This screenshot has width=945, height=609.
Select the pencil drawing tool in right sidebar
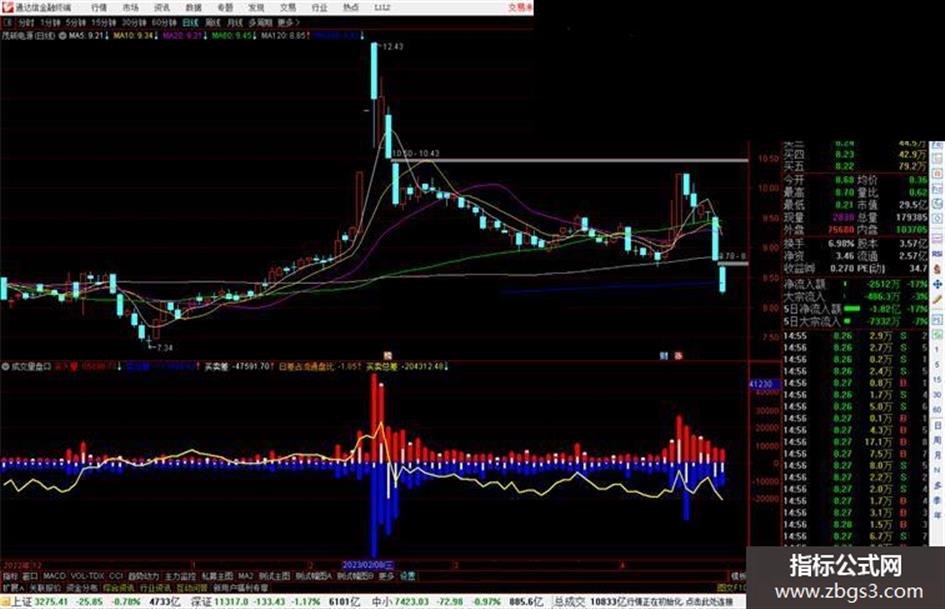pyautogui.click(x=937, y=298)
